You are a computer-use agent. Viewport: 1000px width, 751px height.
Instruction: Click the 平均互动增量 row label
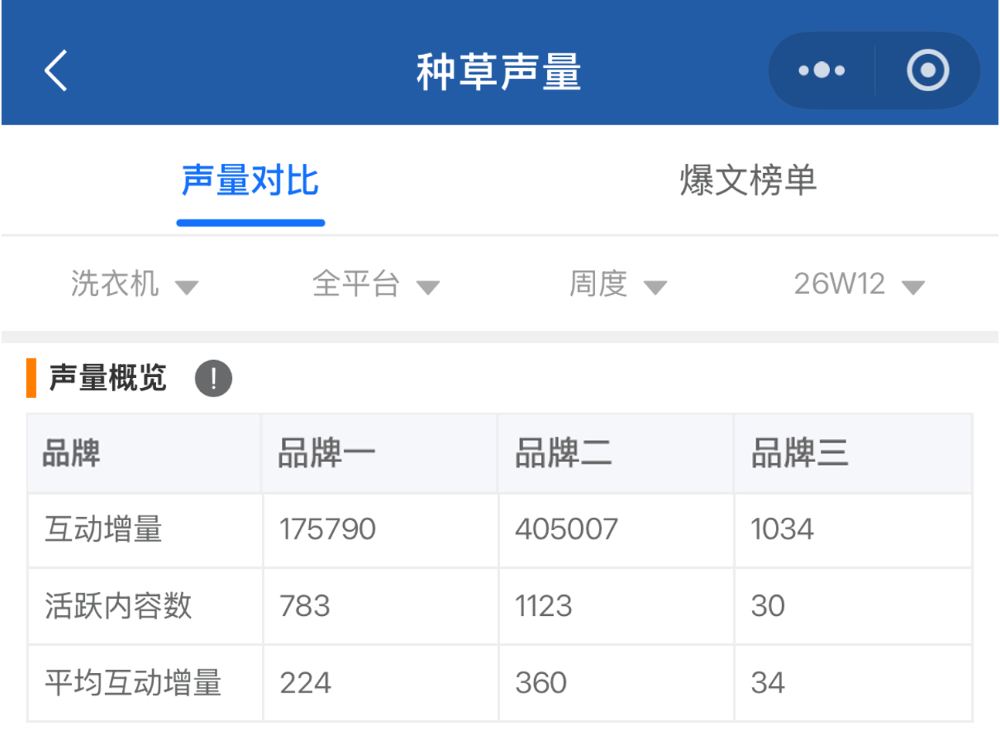(x=133, y=683)
